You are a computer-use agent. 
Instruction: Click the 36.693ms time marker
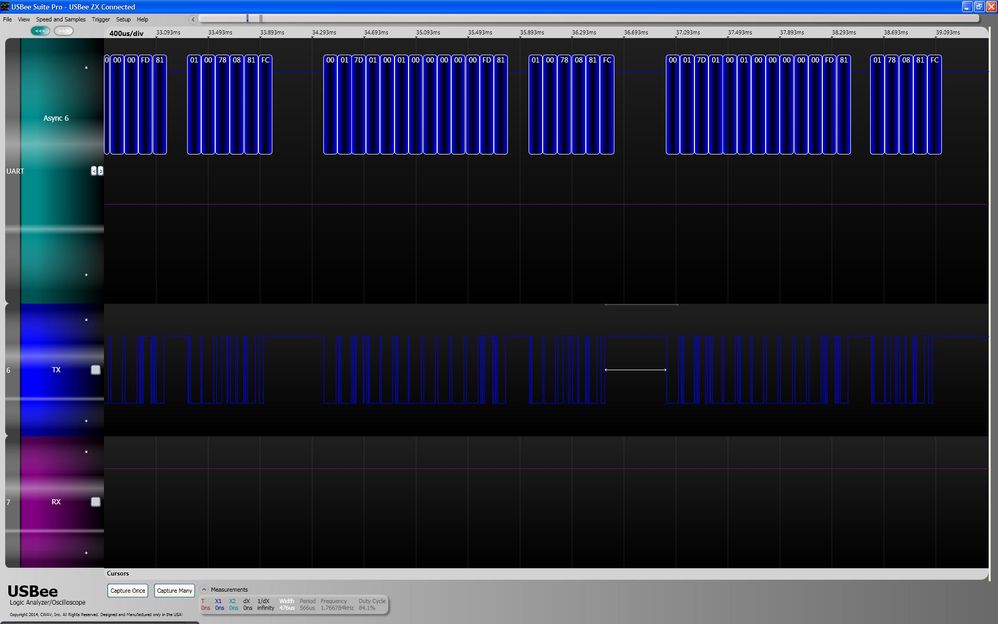[636, 32]
